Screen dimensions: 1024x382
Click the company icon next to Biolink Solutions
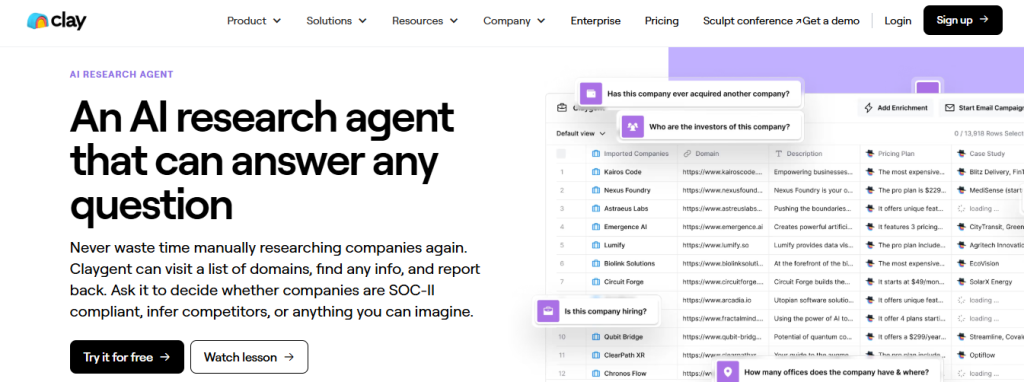pos(596,263)
